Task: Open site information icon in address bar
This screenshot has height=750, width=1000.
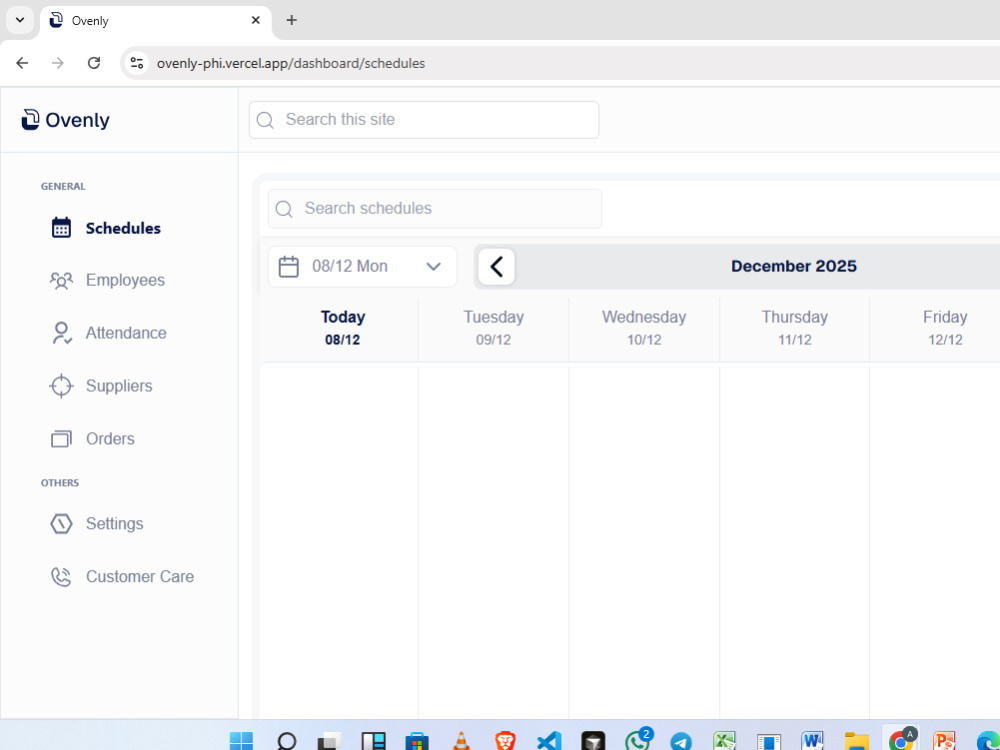Action: click(x=136, y=63)
